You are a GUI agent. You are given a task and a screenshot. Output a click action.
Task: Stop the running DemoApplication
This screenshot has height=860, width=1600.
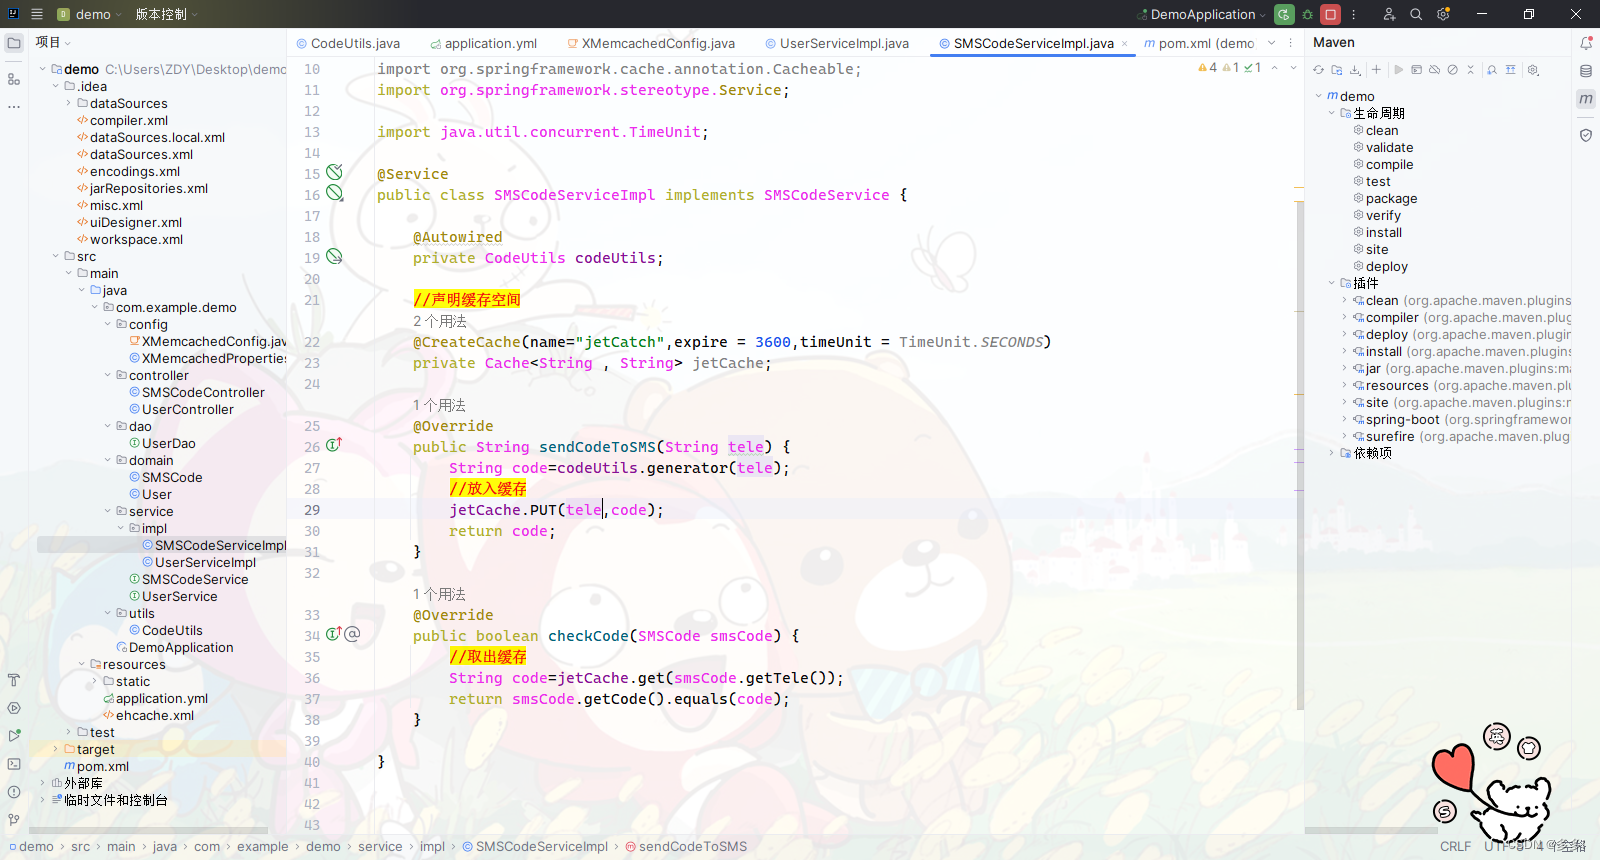1330,14
